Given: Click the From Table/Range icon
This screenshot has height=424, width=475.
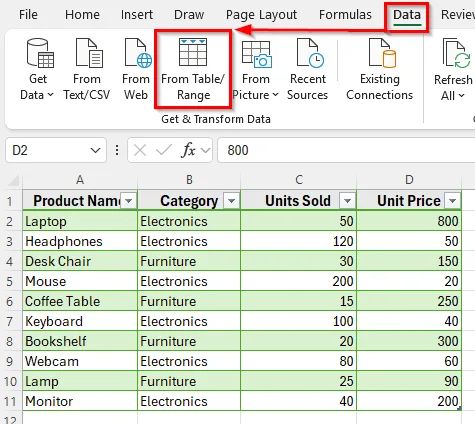Looking at the screenshot, I should click(x=193, y=52).
